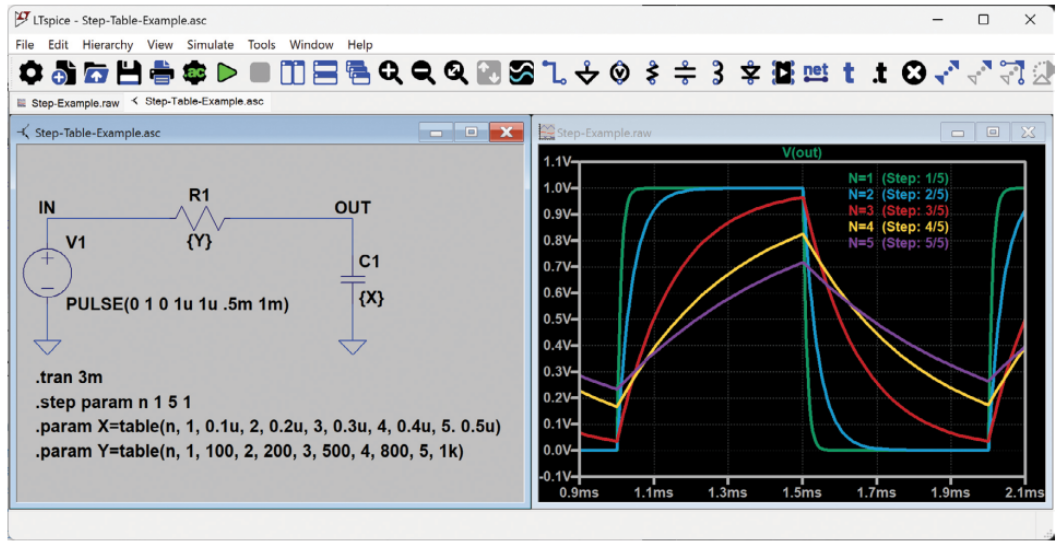Screen dimensions: 1060x548
Task: Select the Net name label tool
Action: 816,72
